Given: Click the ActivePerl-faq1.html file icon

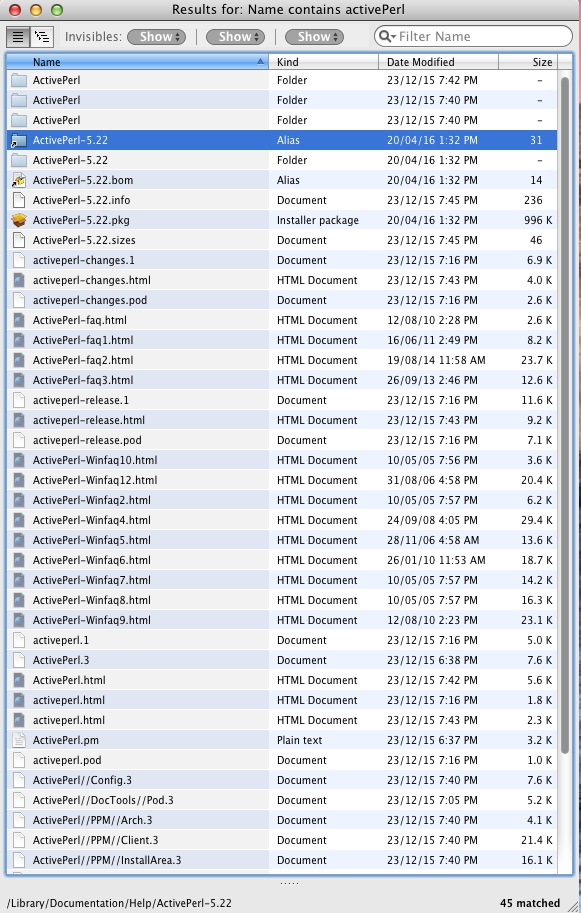Looking at the screenshot, I should (19, 340).
